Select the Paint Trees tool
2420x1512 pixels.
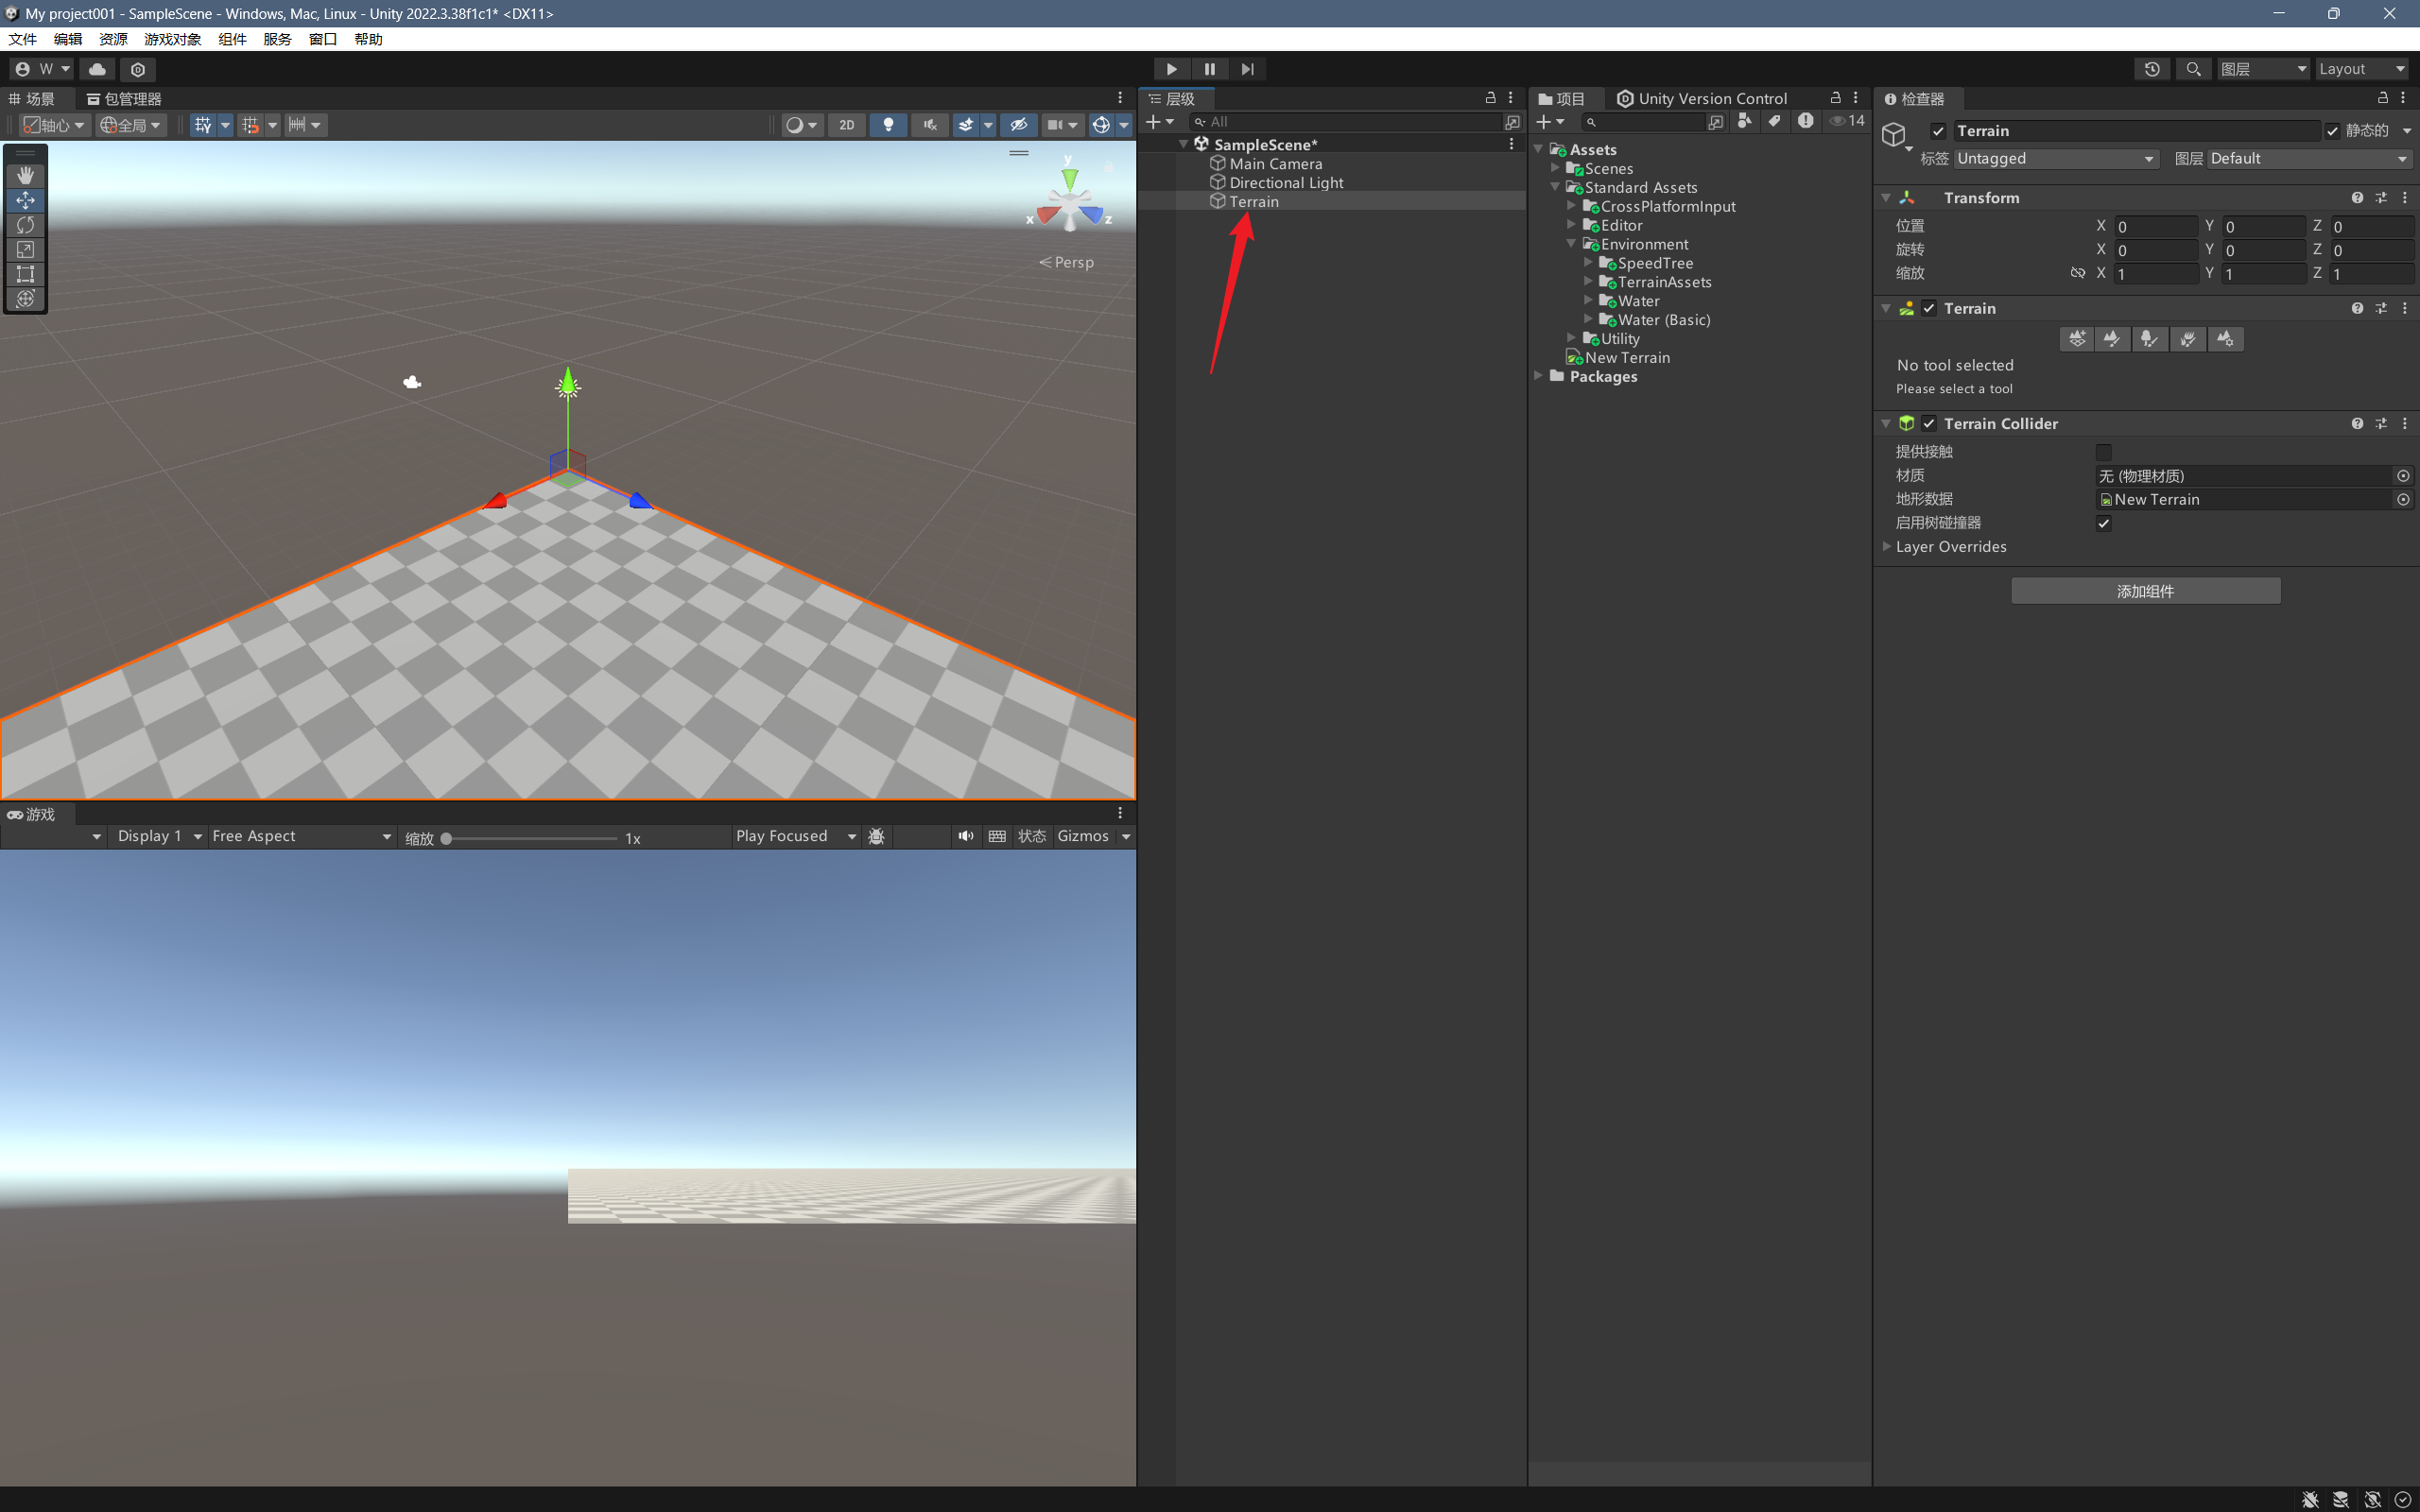click(x=2149, y=339)
